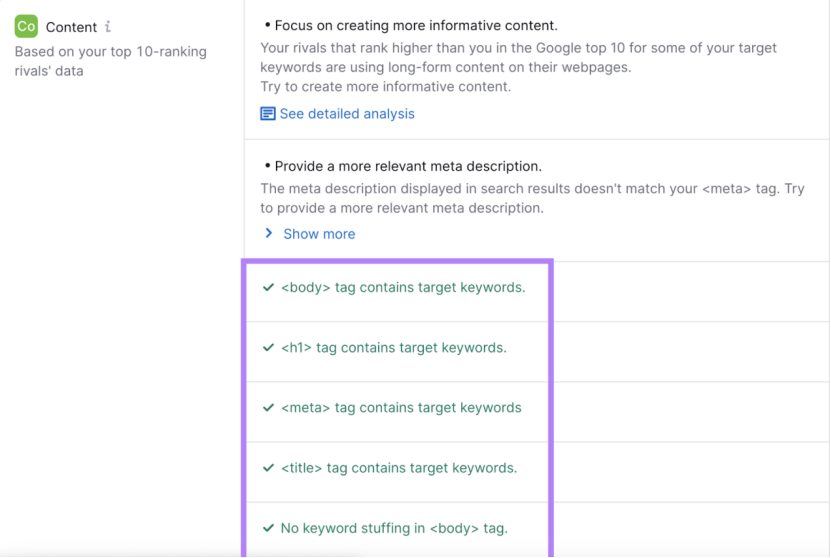Click the checkmark next to <h1> tag item
Screen dimensions: 831x558
tap(268, 348)
